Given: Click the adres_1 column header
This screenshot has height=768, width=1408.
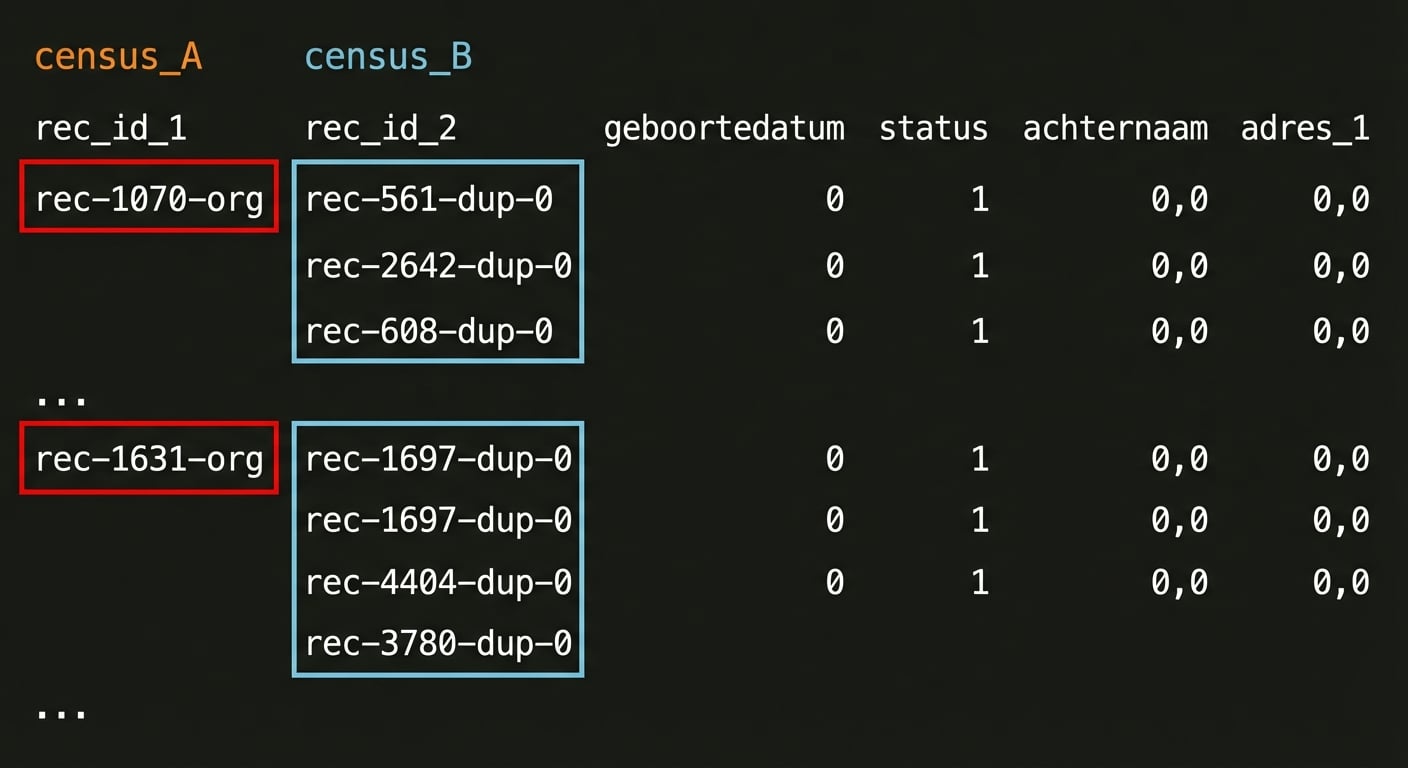Looking at the screenshot, I should (x=1305, y=128).
